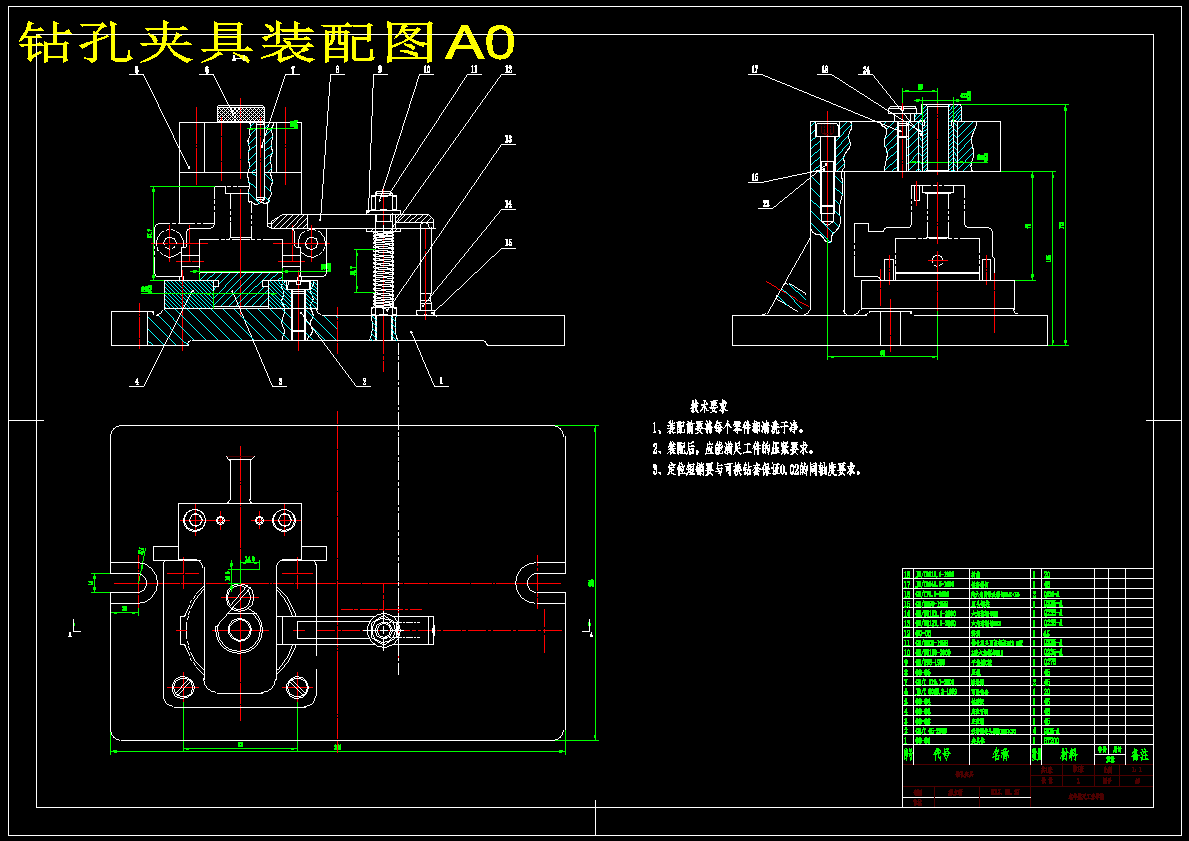Select requirement line 3 mentioning 0.02 coaxiality
This screenshot has width=1189, height=841.
(x=757, y=469)
